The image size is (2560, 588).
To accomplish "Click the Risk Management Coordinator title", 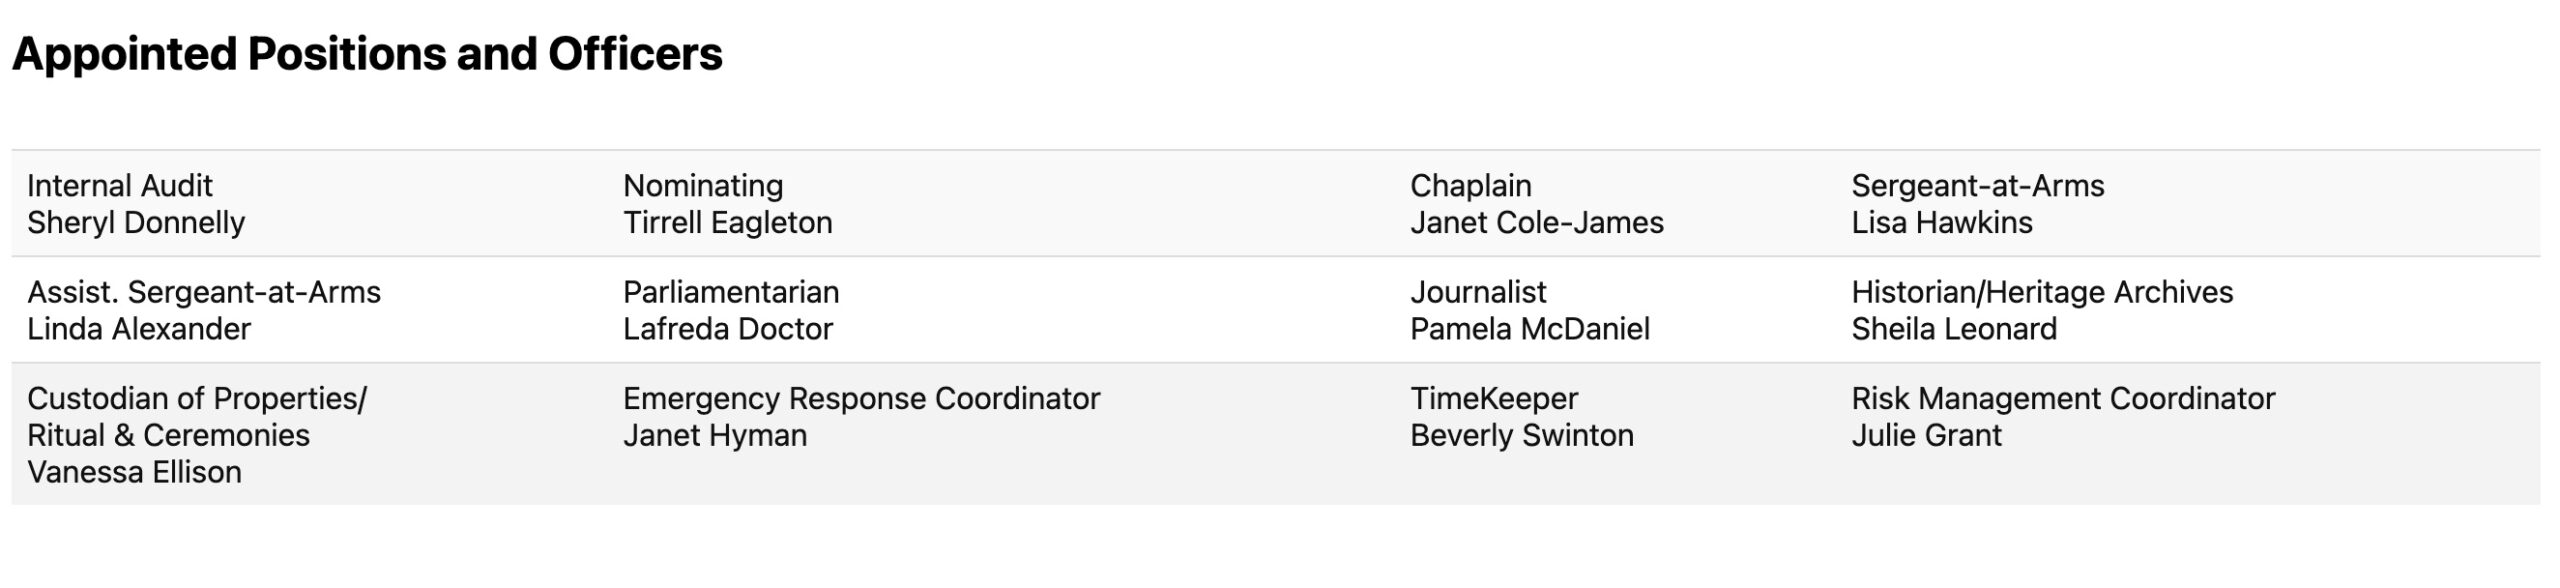I will [2062, 399].
